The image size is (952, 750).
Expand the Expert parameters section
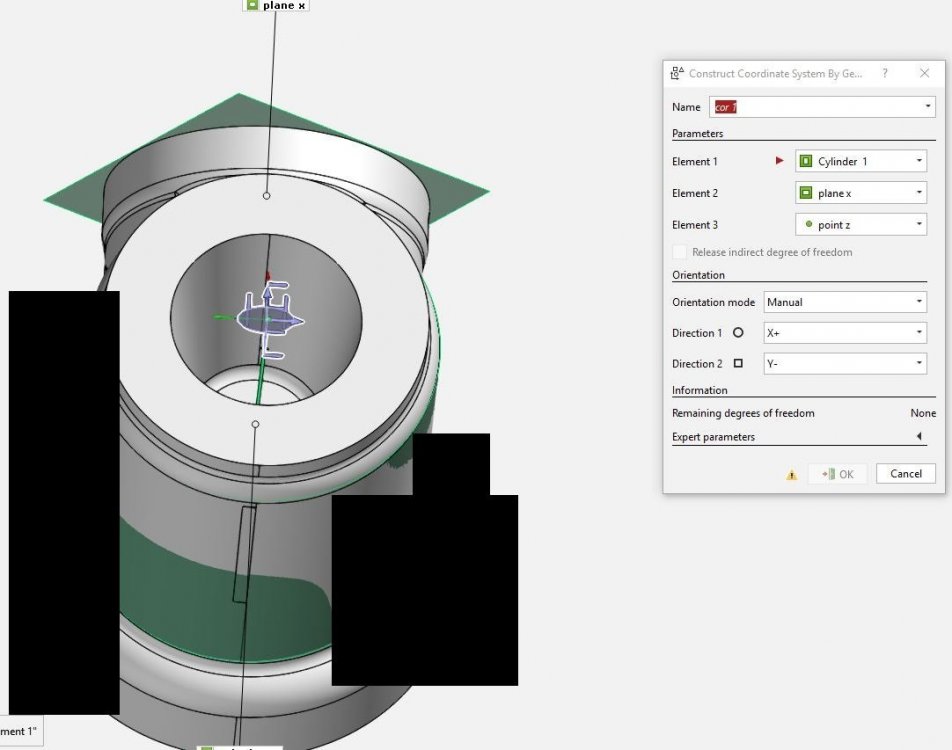tap(918, 437)
